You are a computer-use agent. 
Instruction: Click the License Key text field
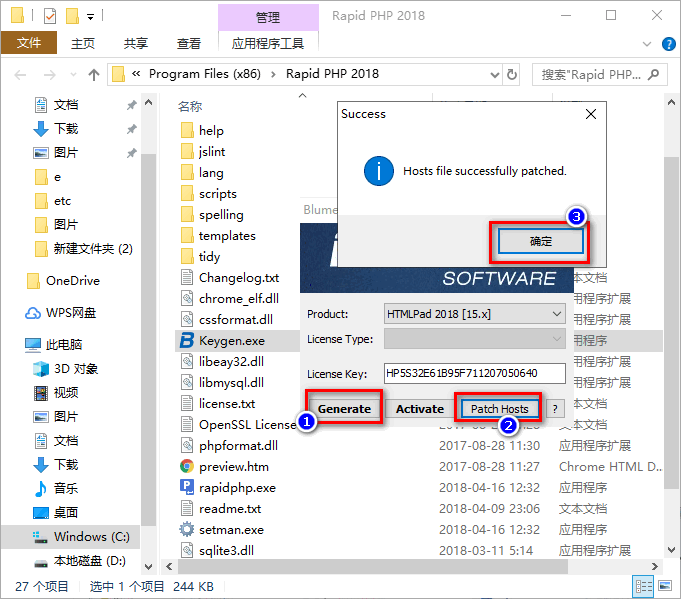point(475,374)
